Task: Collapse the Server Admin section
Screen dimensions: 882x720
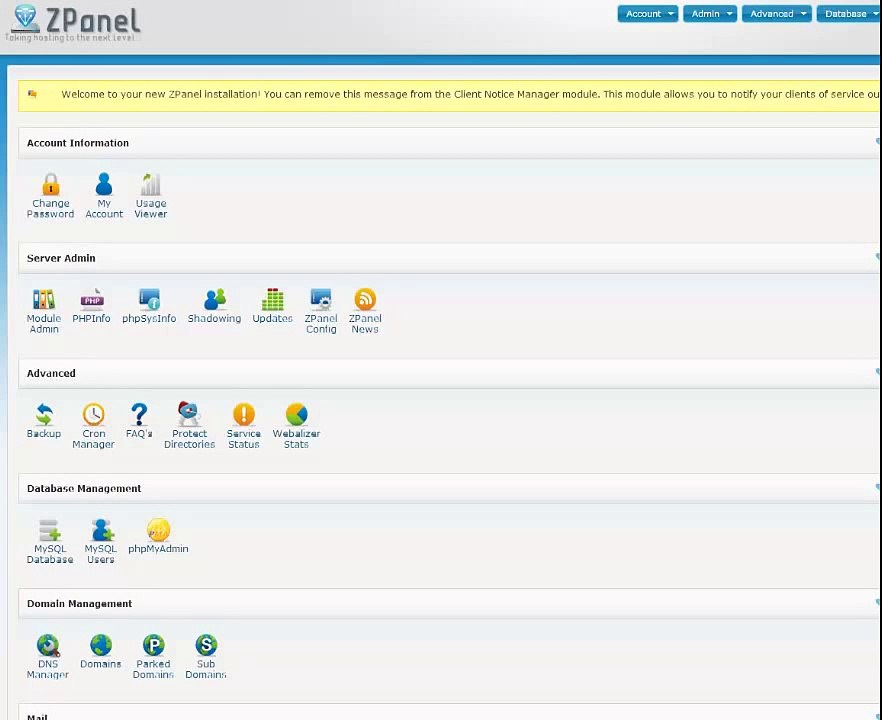Action: (878, 256)
